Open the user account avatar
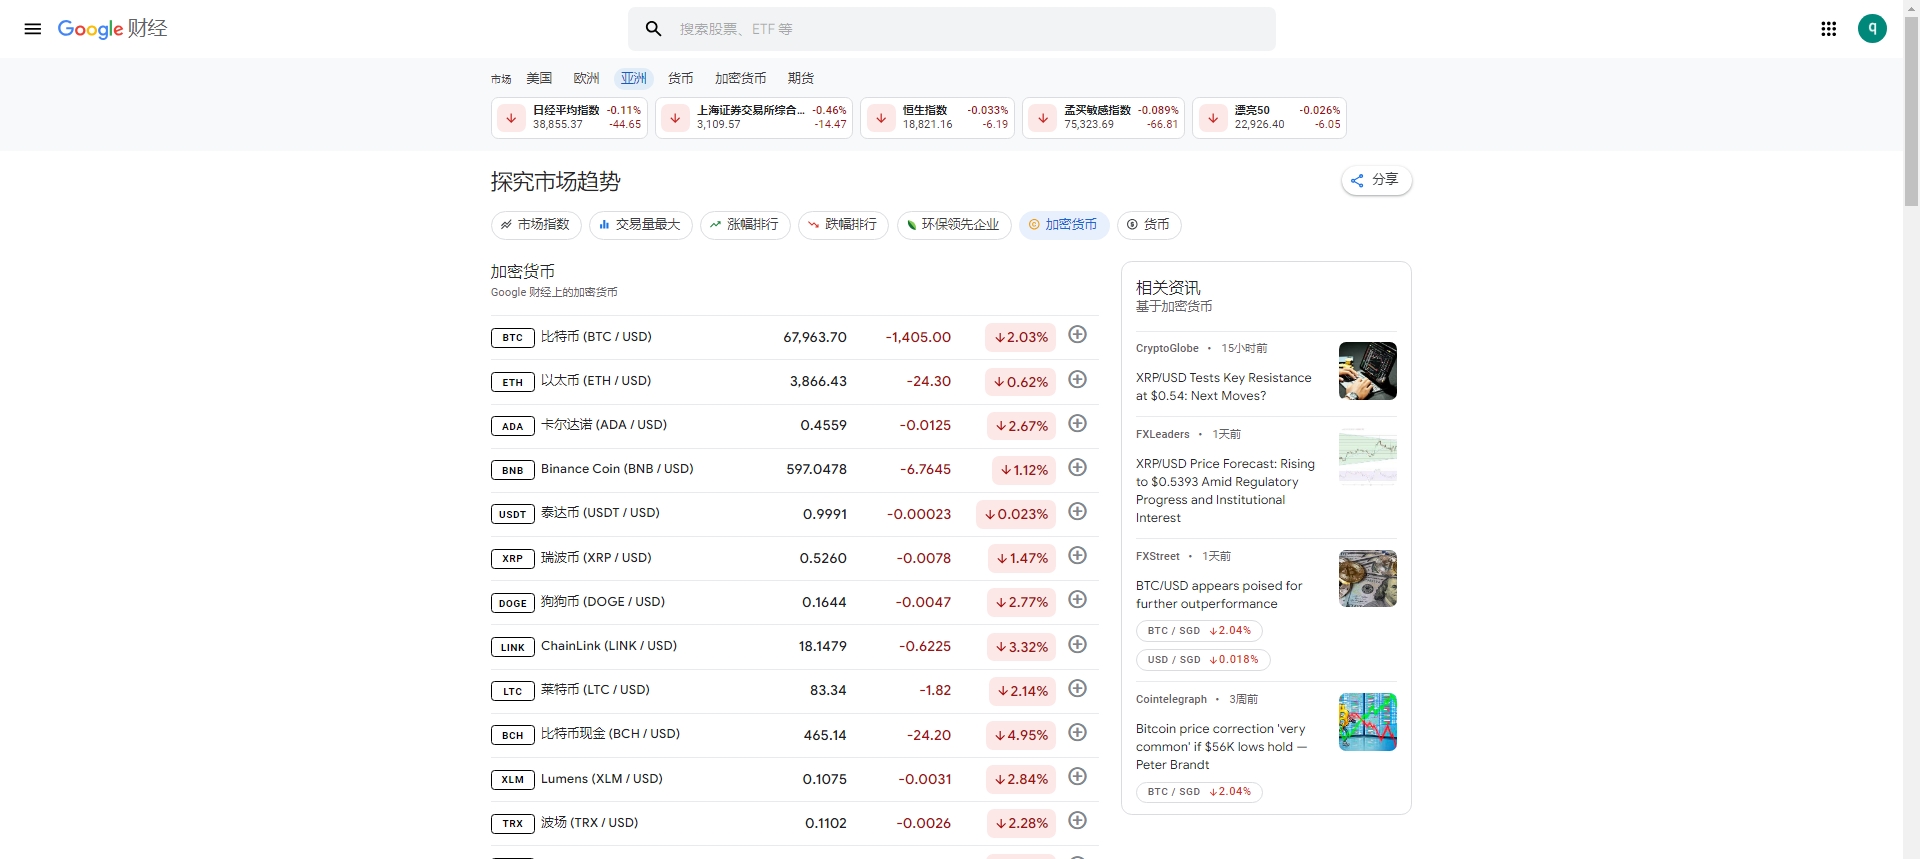1920x859 pixels. tap(1872, 29)
